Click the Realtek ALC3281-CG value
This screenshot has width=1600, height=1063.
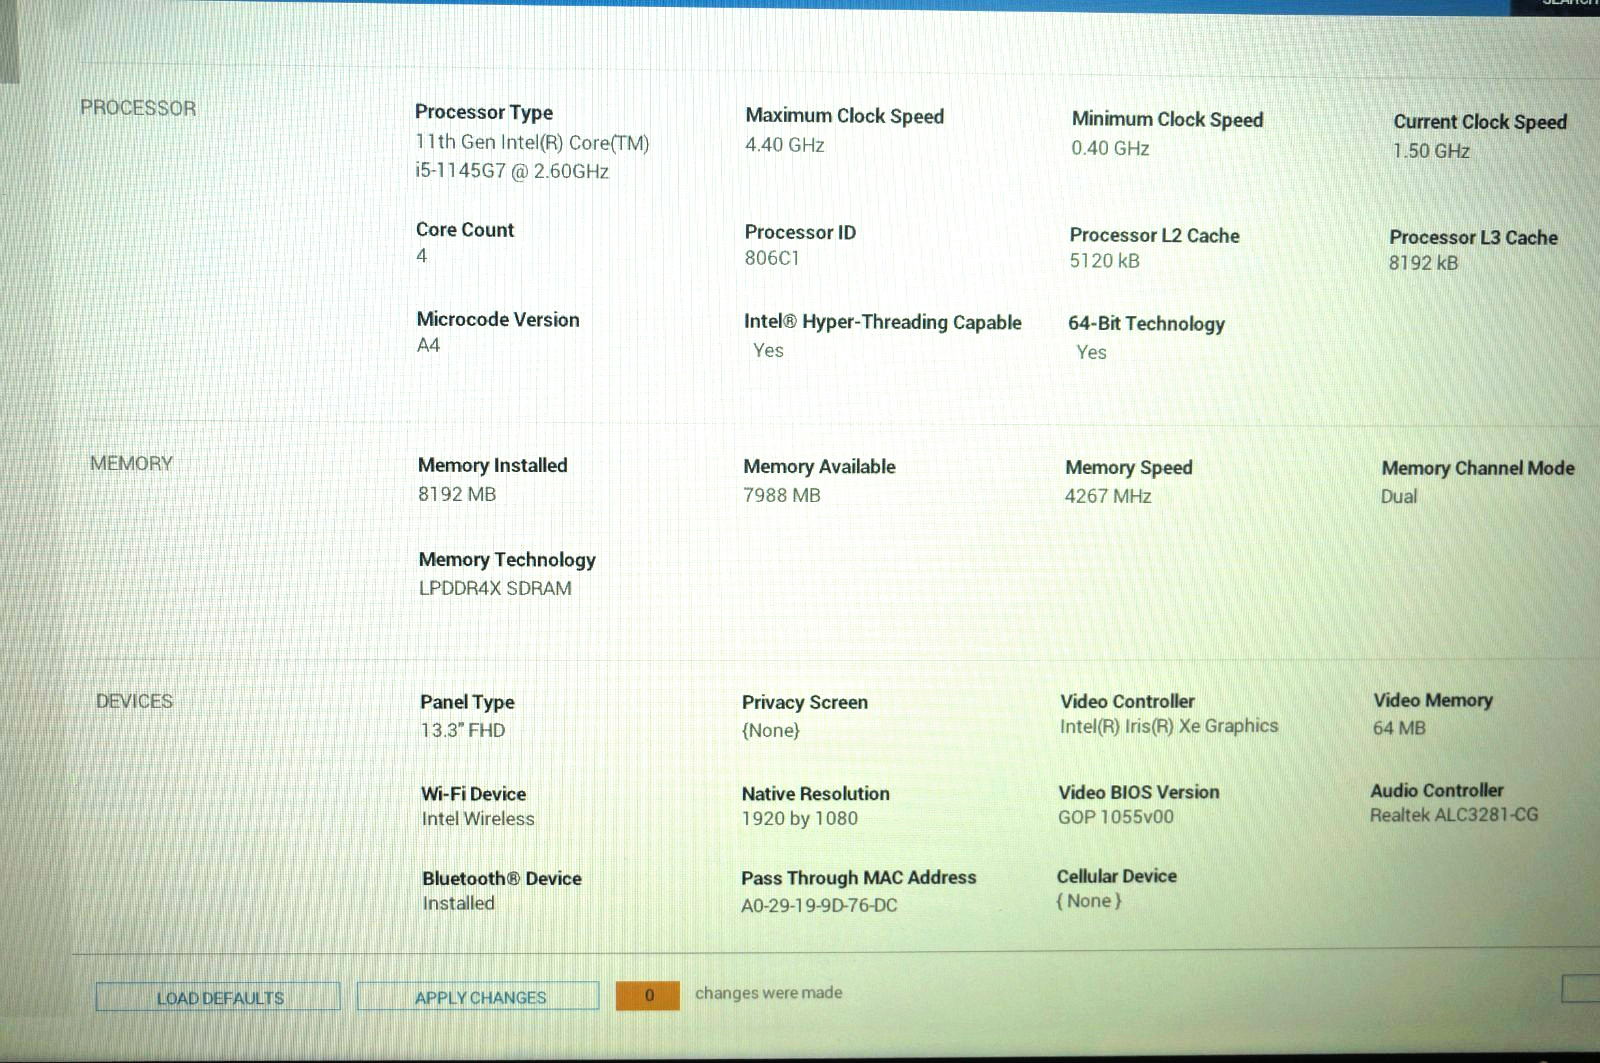(x=1454, y=815)
